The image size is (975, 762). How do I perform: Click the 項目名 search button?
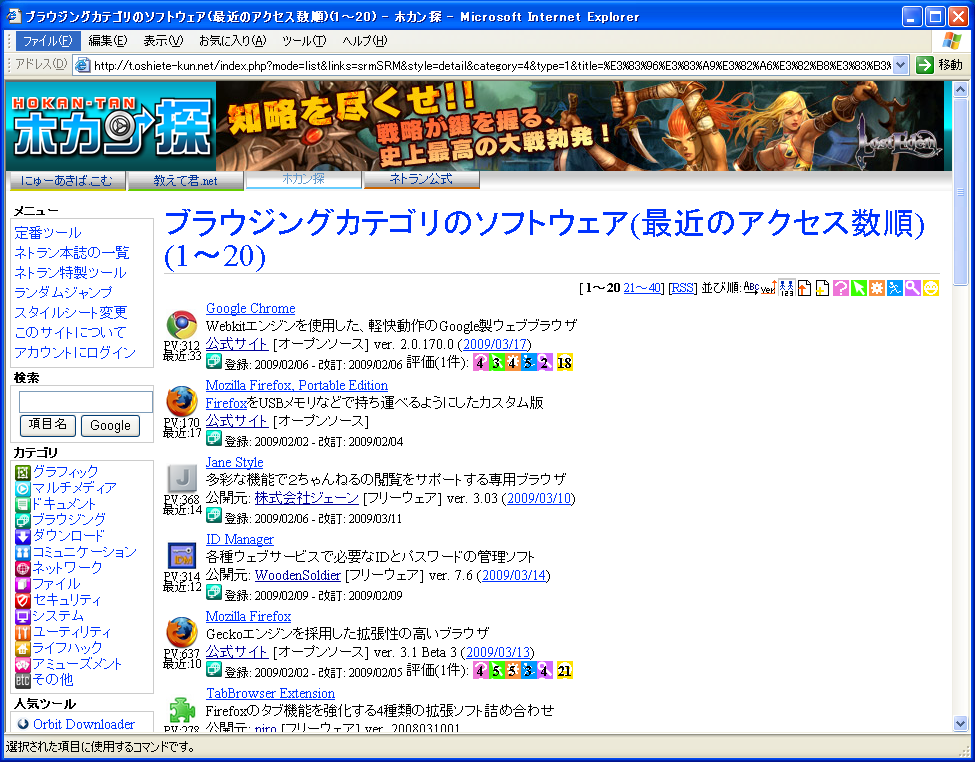pos(48,425)
